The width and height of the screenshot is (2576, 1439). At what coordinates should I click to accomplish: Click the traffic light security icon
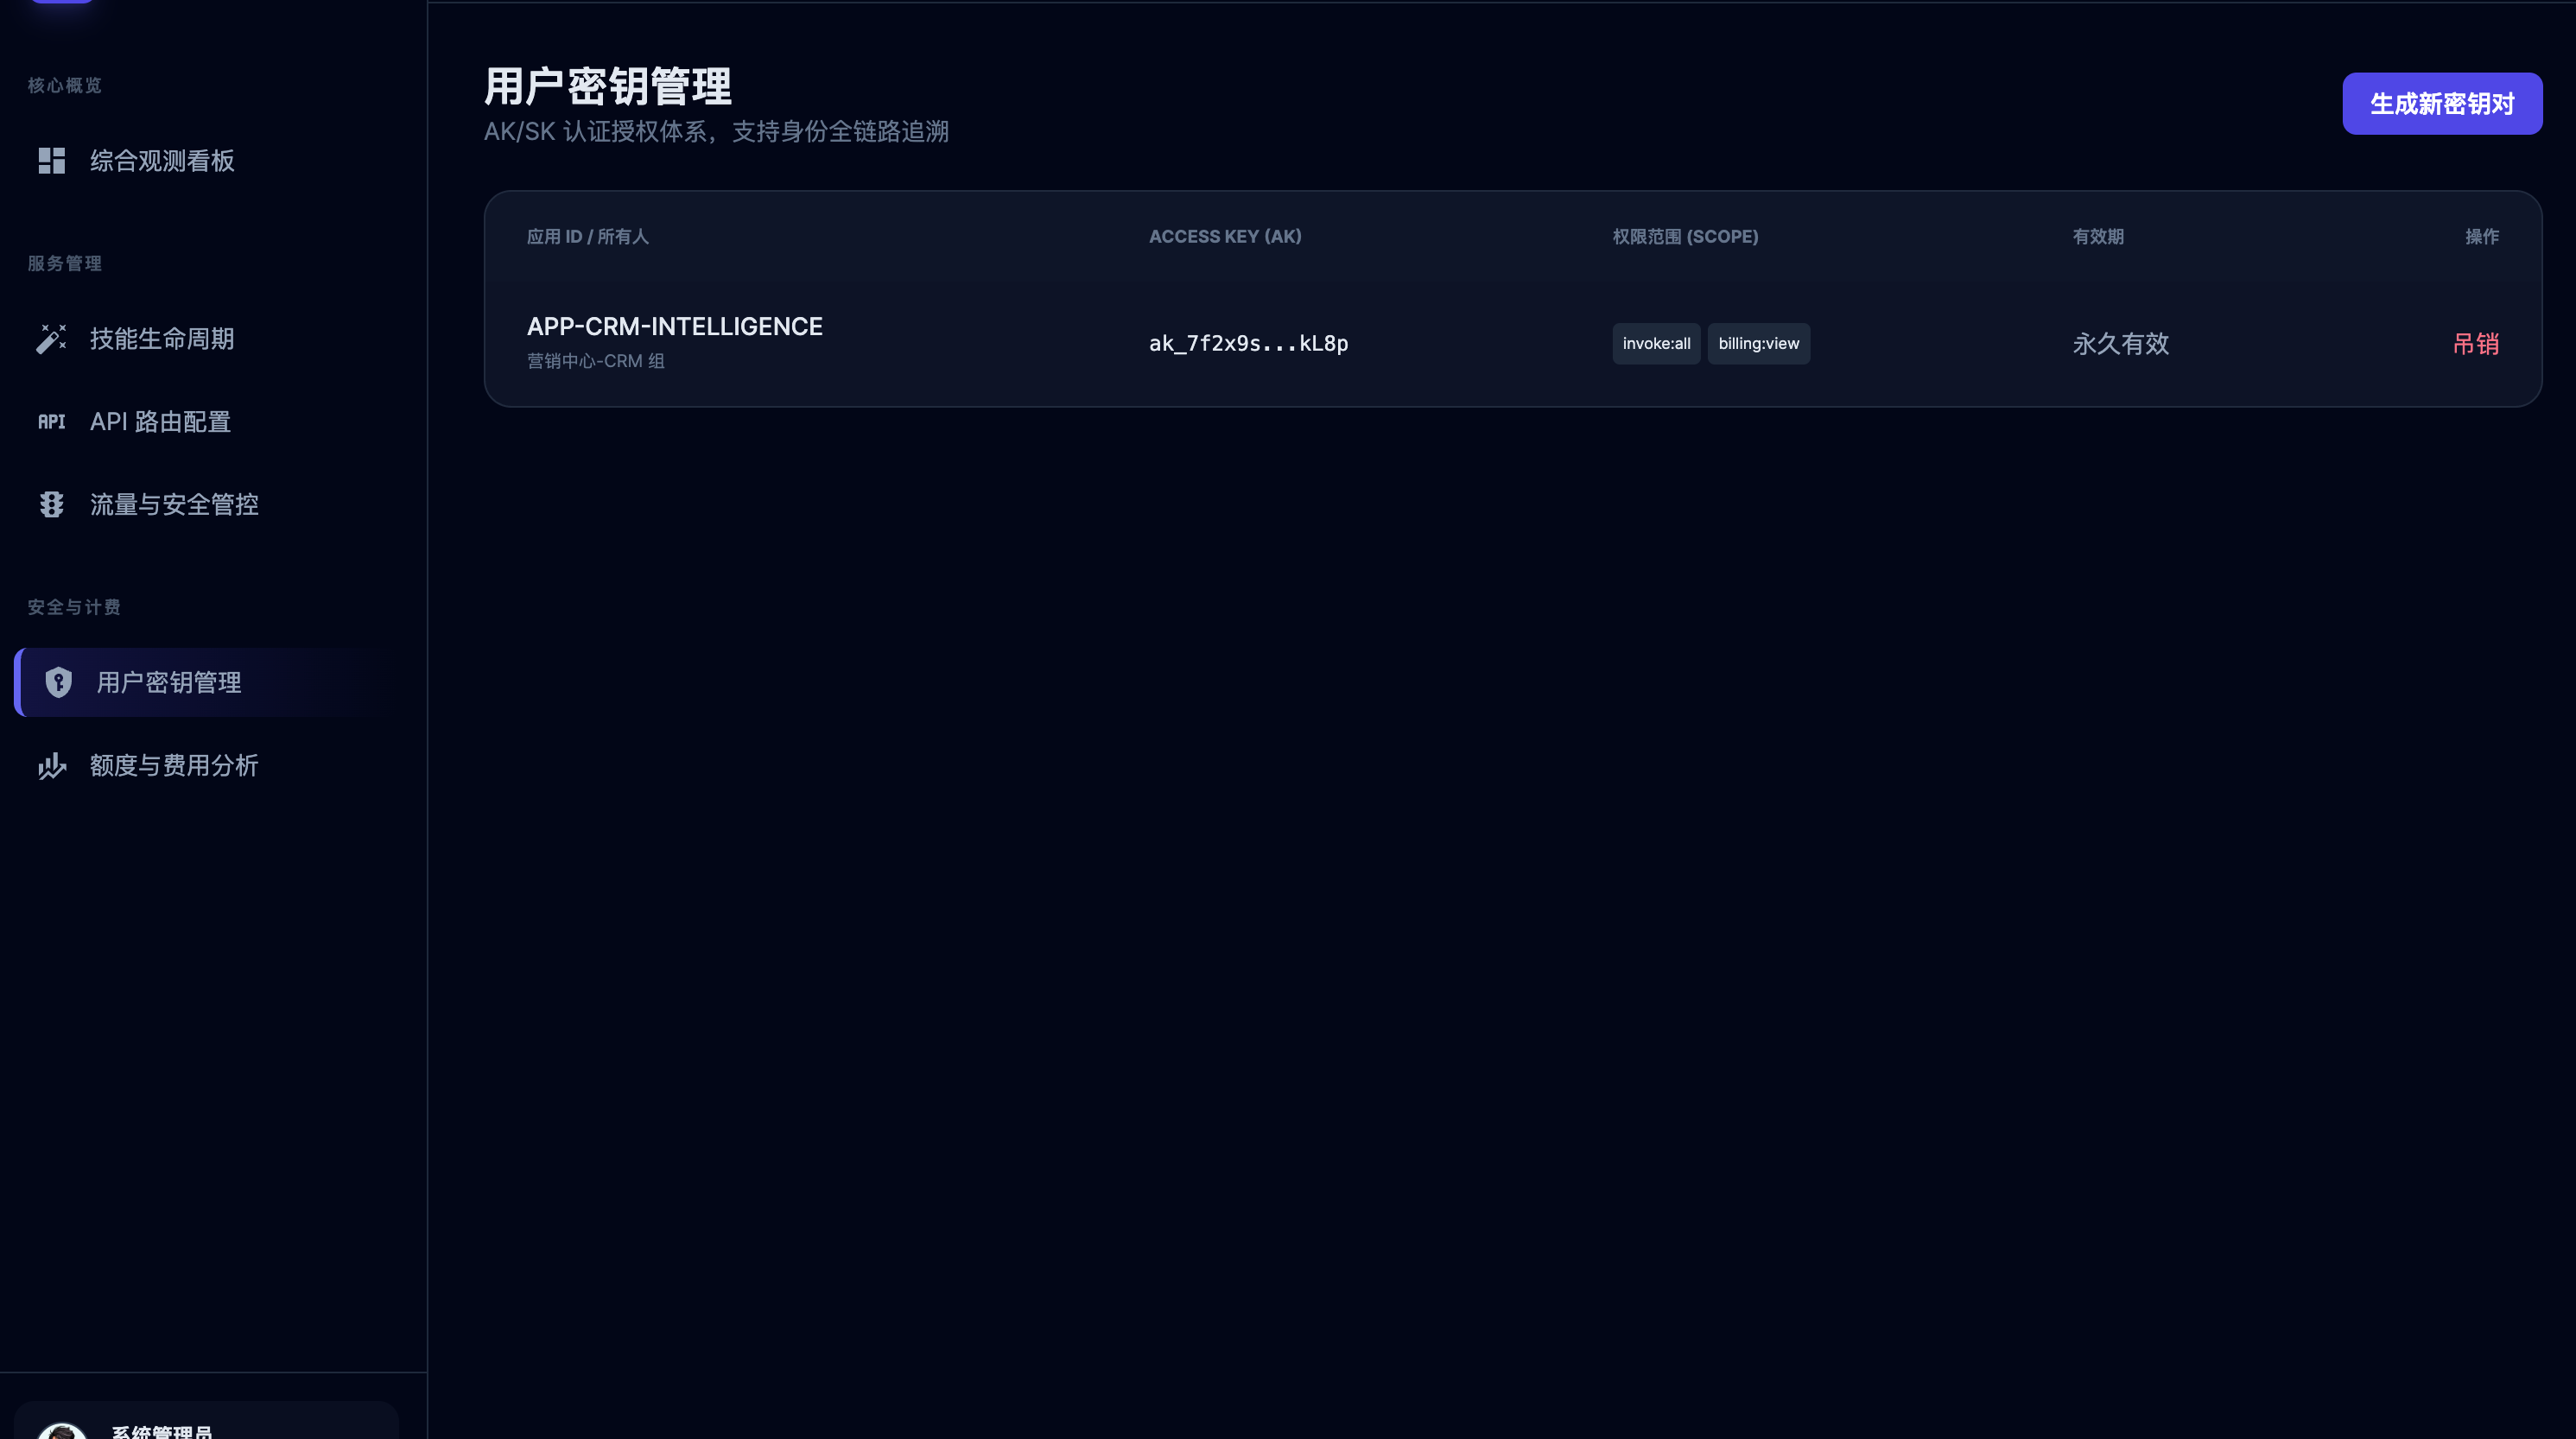click(x=51, y=505)
